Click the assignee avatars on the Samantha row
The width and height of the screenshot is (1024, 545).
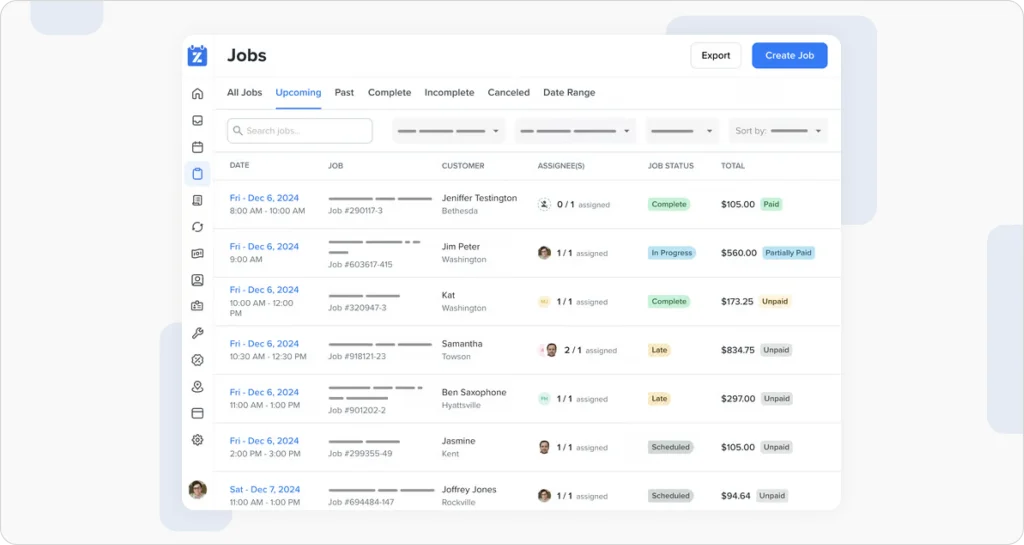pyautogui.click(x=548, y=350)
